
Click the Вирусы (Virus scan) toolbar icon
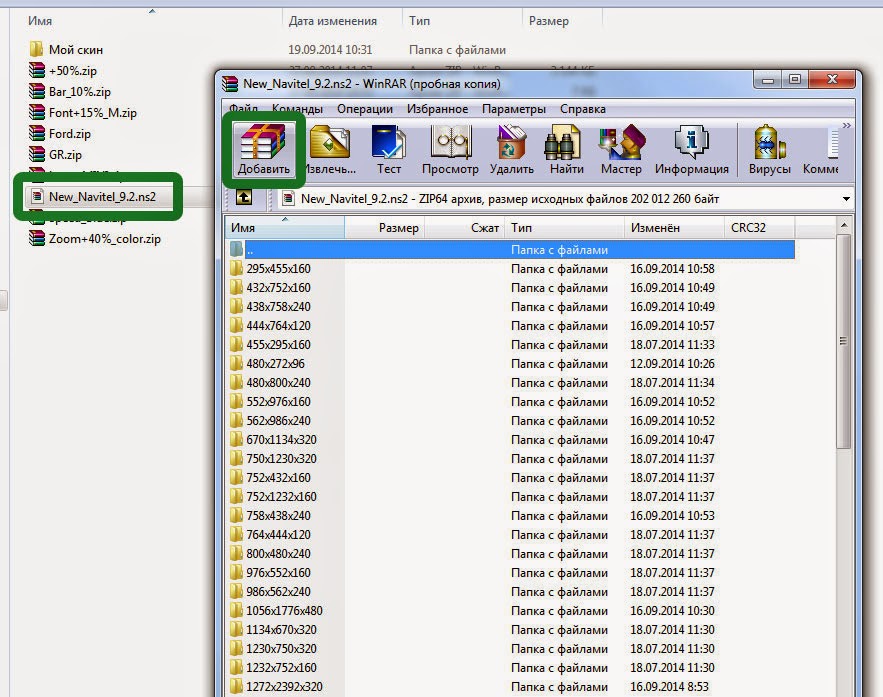(769, 150)
